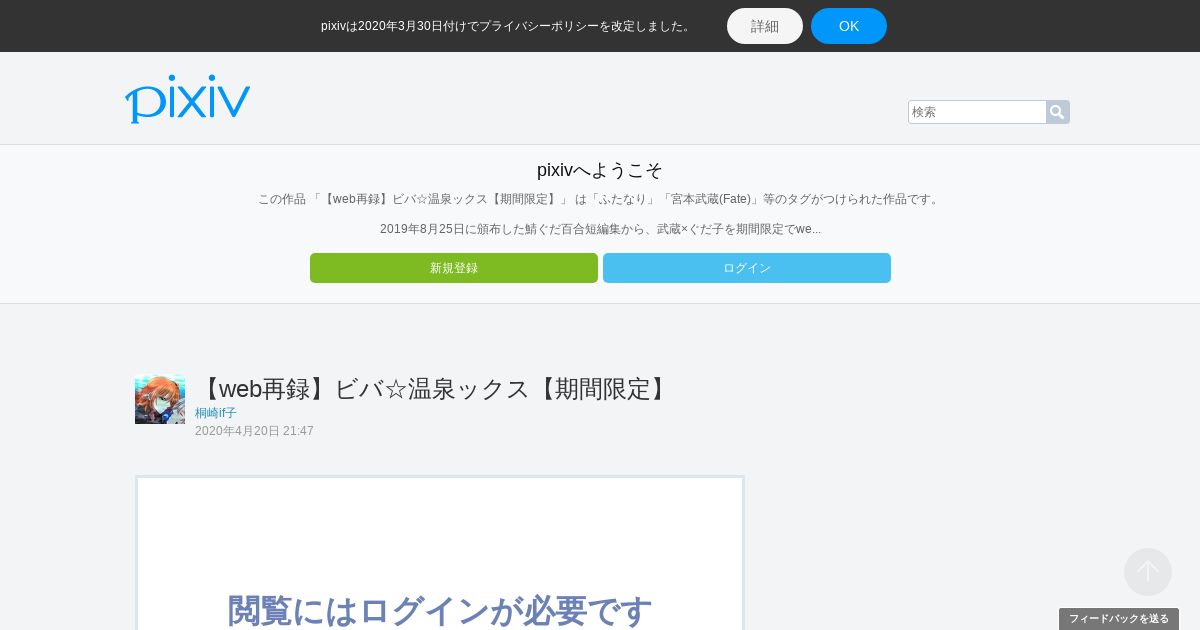Click the privacy policy notice text

pyautogui.click(x=507, y=26)
